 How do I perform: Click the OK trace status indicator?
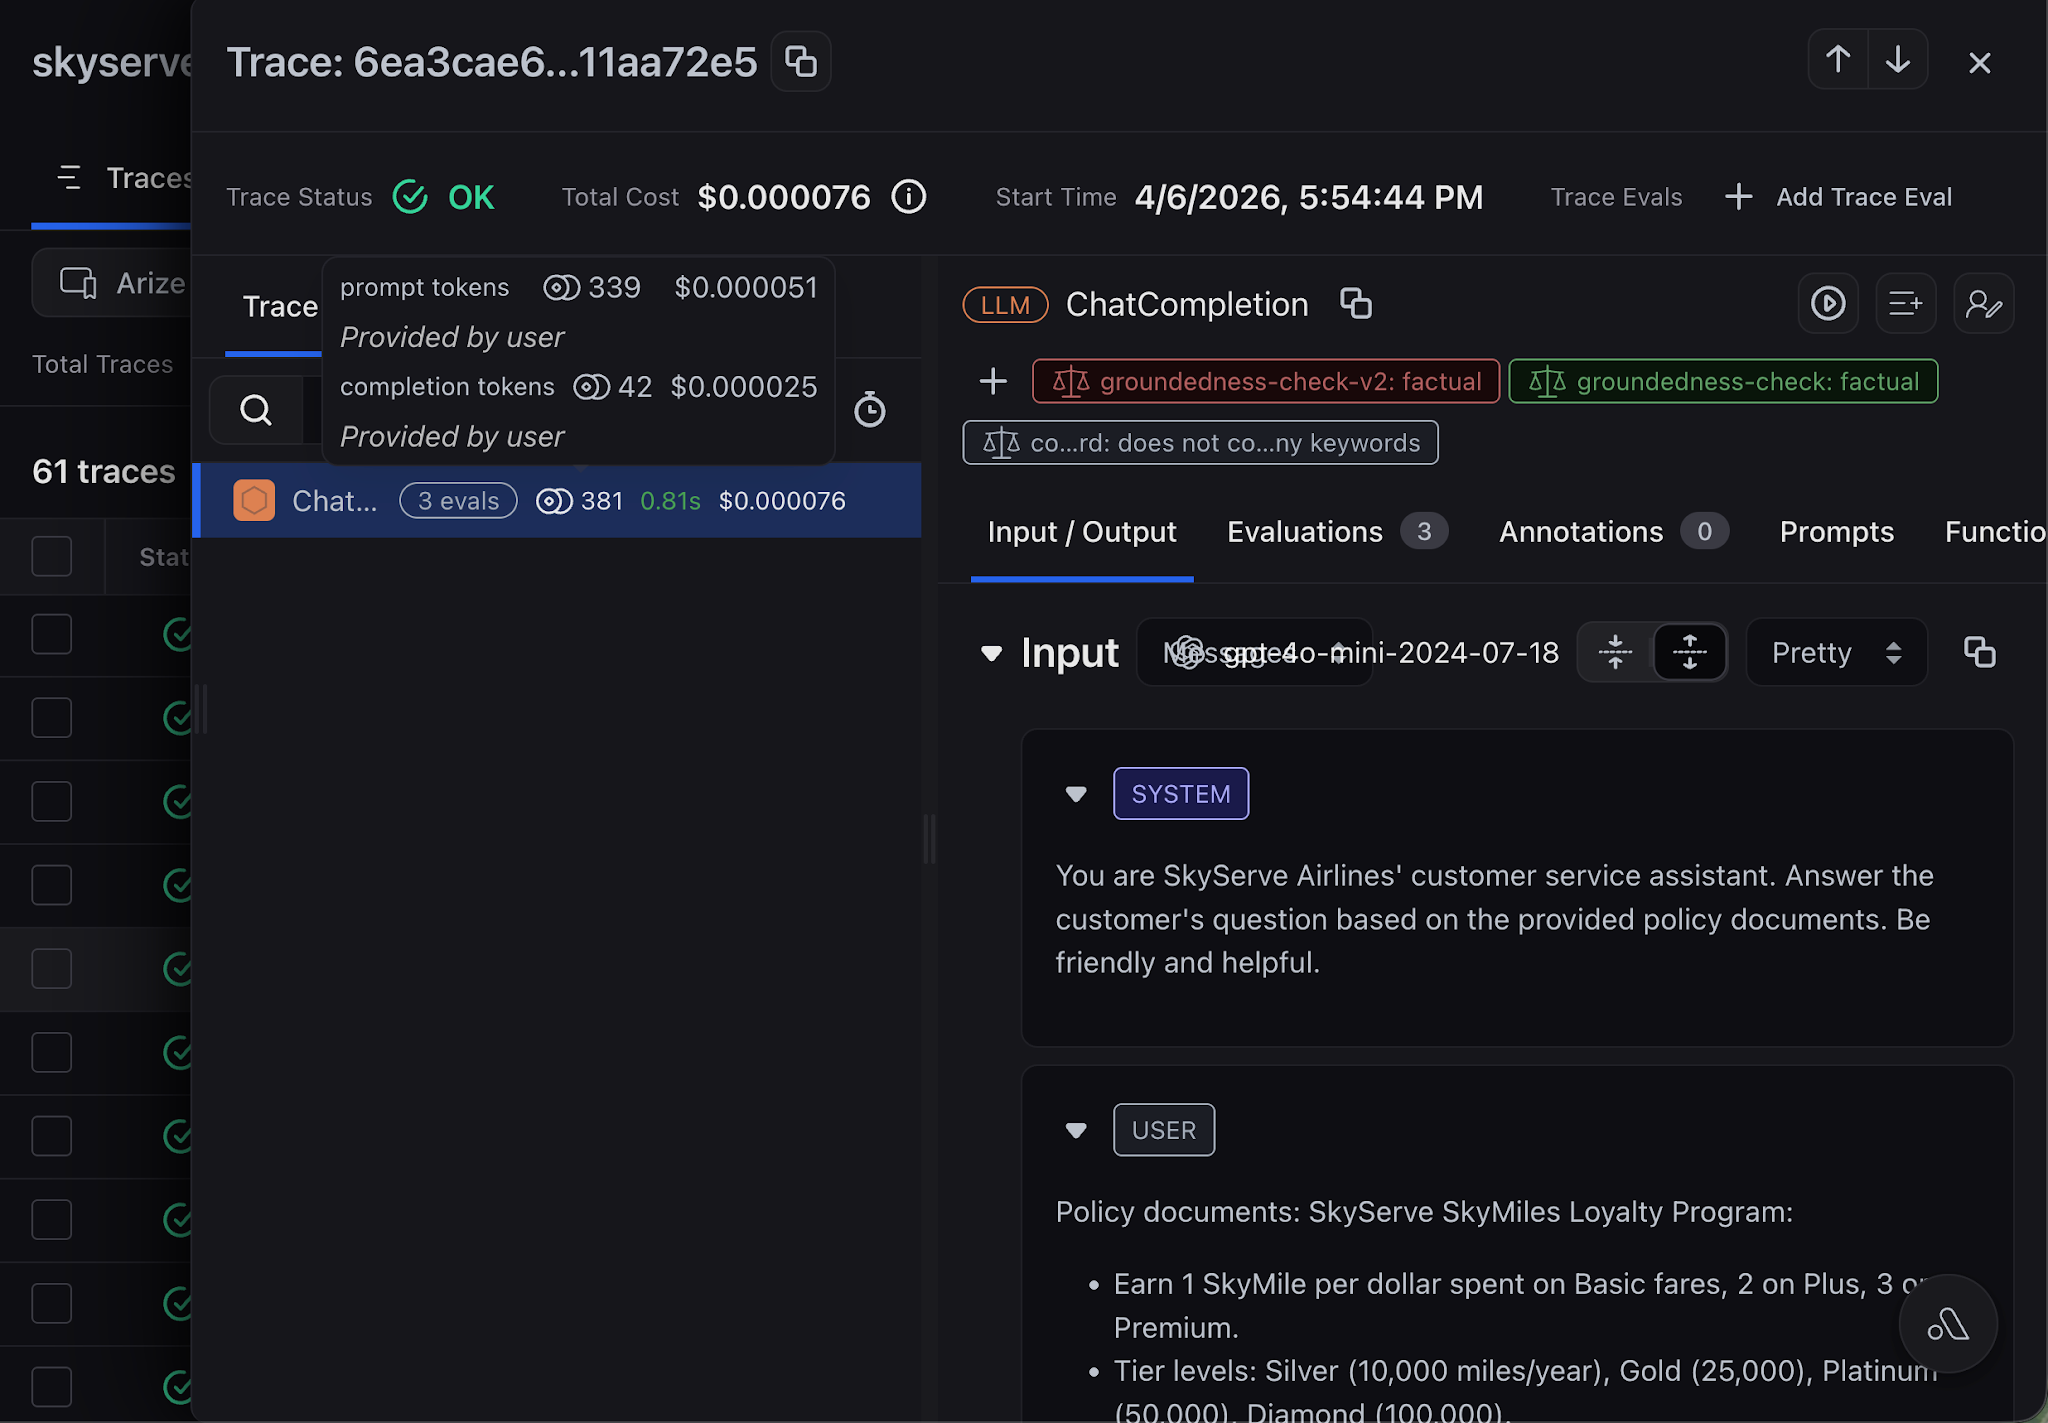point(444,197)
